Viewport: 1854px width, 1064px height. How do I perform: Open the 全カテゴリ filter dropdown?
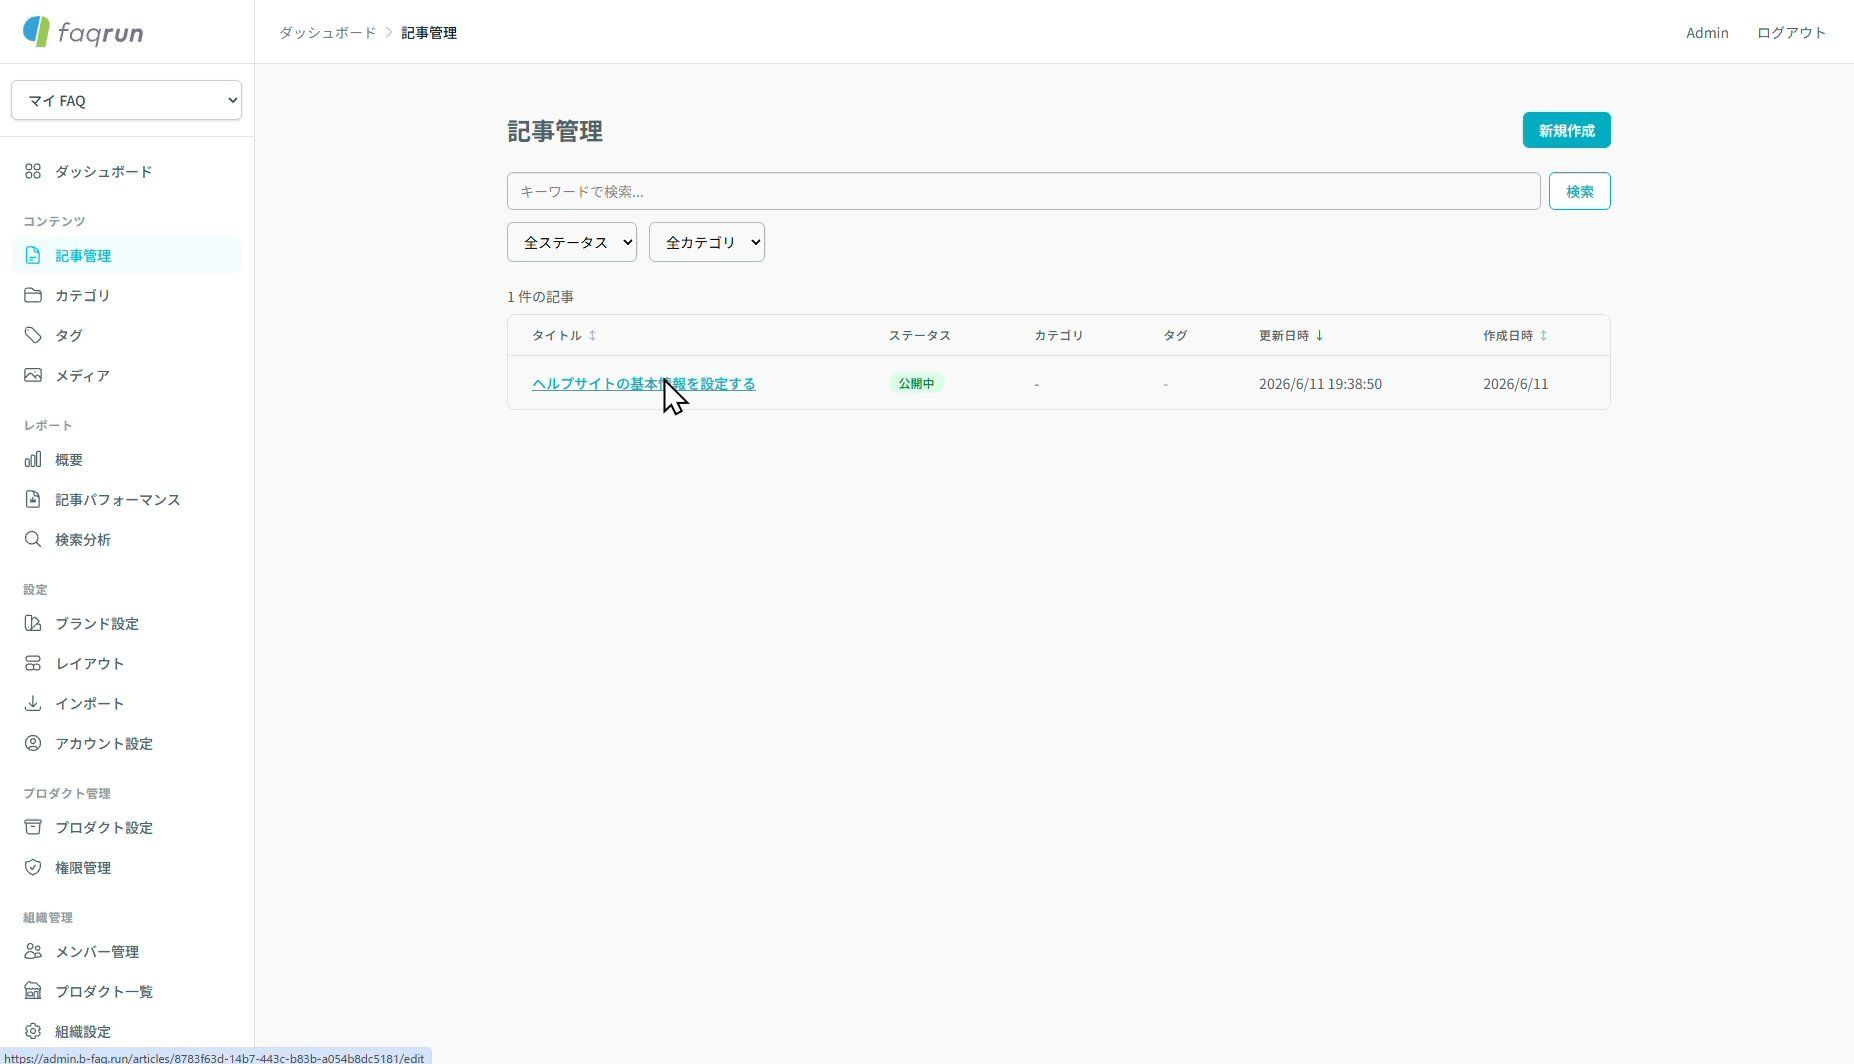click(x=707, y=242)
